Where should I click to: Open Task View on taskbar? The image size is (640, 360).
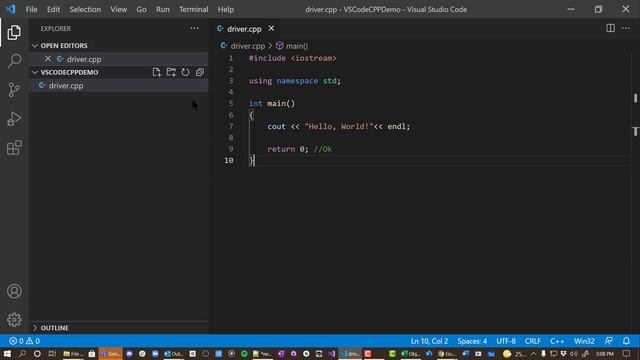tap(52, 353)
